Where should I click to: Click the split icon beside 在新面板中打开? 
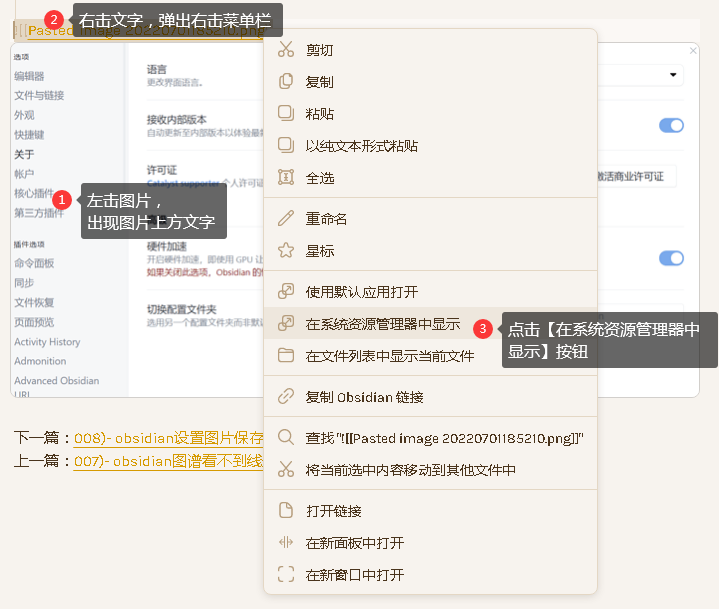pyautogui.click(x=286, y=543)
